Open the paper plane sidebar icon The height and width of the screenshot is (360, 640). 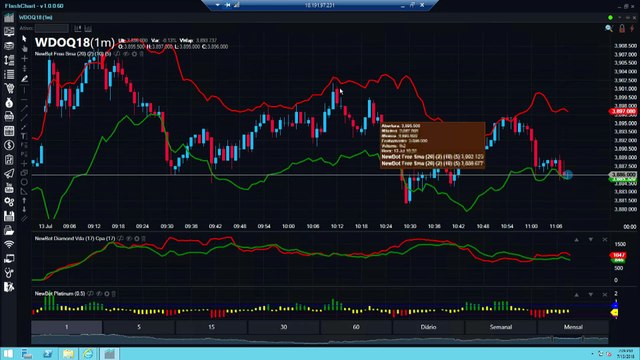(x=9, y=173)
